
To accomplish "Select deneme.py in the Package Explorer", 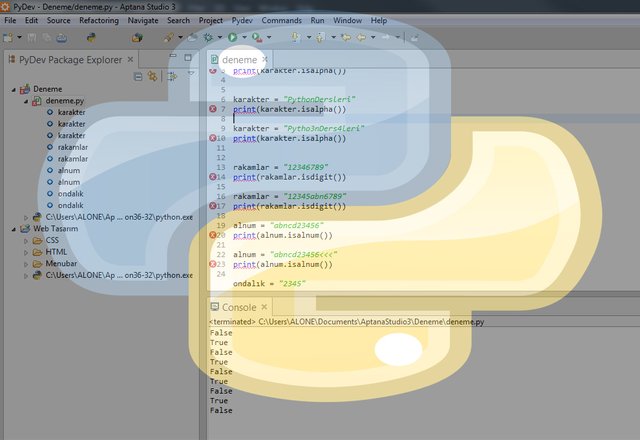I will [x=65, y=101].
